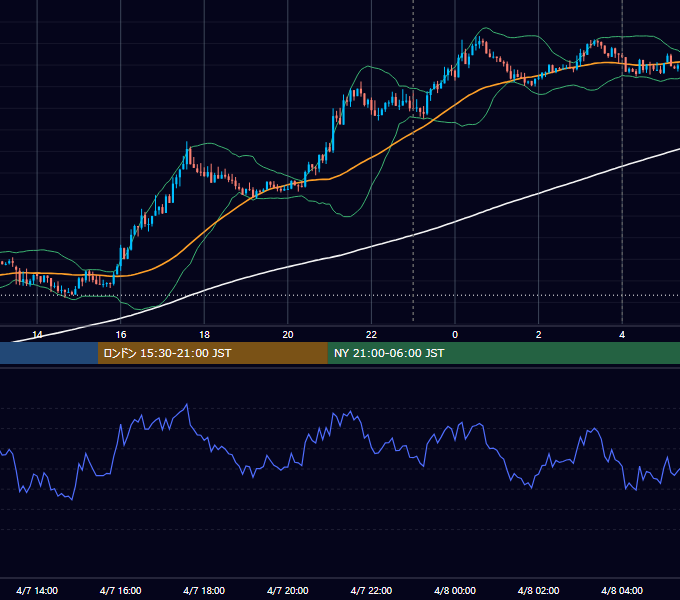Click the 4/7 18:00 time label
Image resolution: width=680 pixels, height=600 pixels.
(x=204, y=590)
